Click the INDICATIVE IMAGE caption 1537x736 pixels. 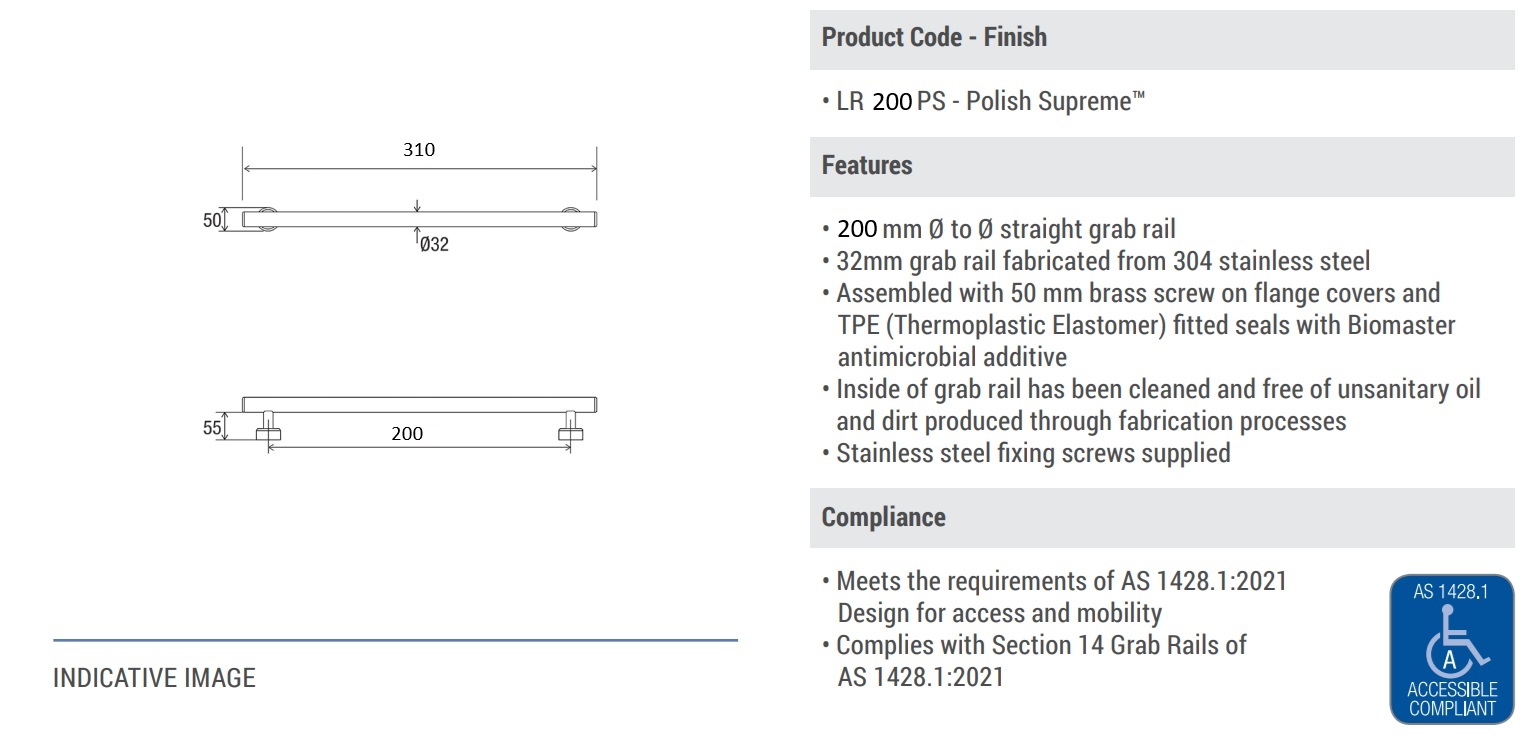coord(154,678)
